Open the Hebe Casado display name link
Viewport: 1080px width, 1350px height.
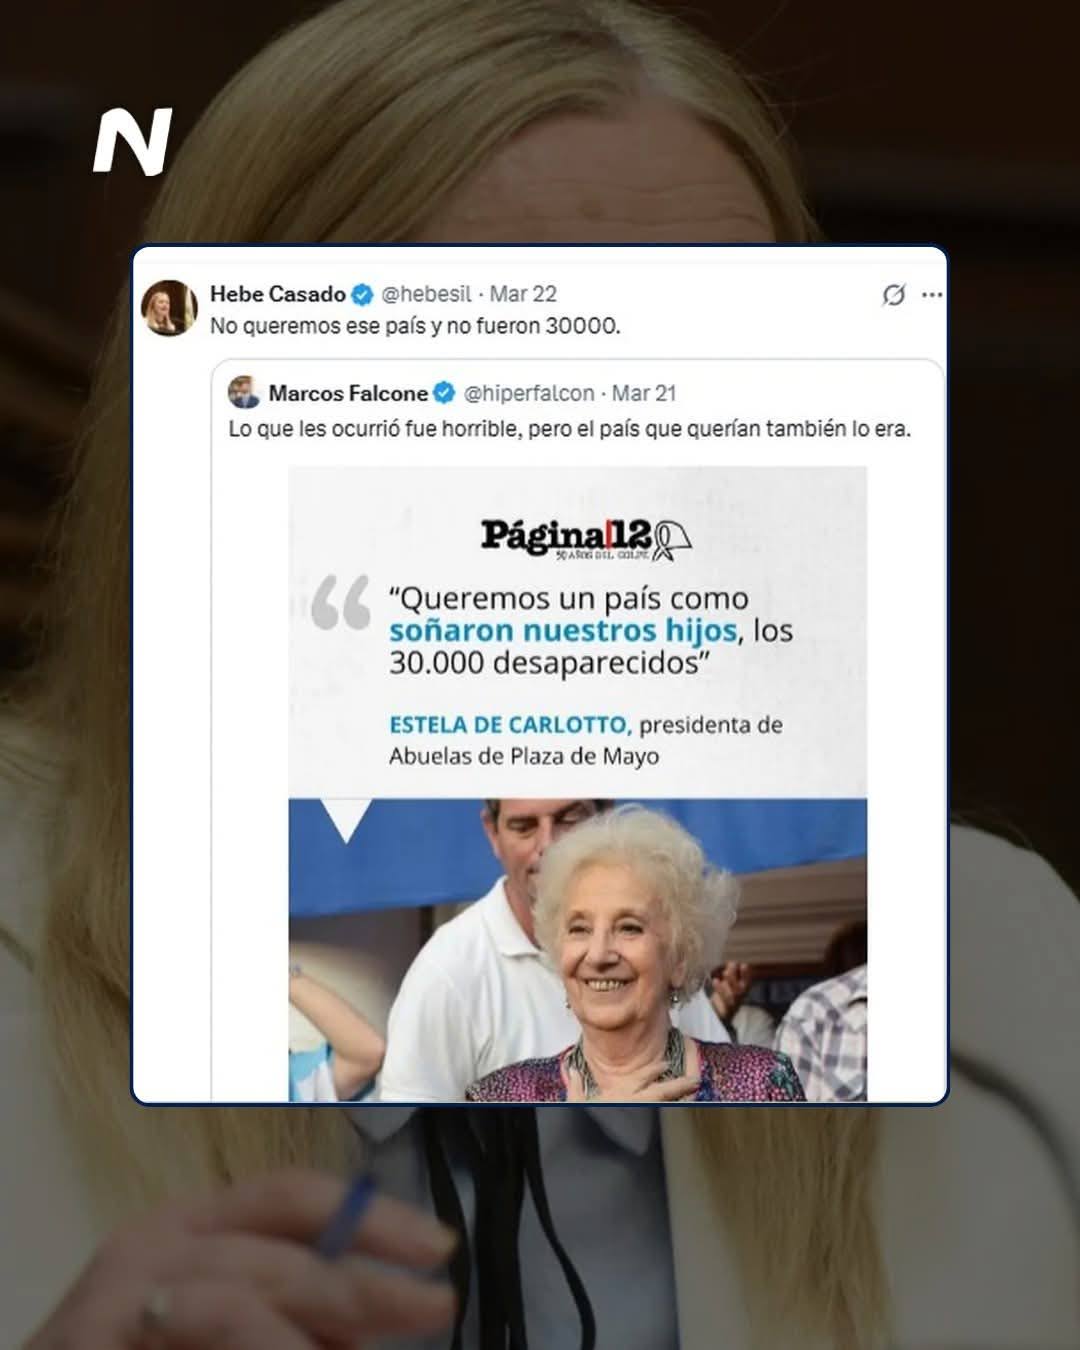click(x=278, y=294)
